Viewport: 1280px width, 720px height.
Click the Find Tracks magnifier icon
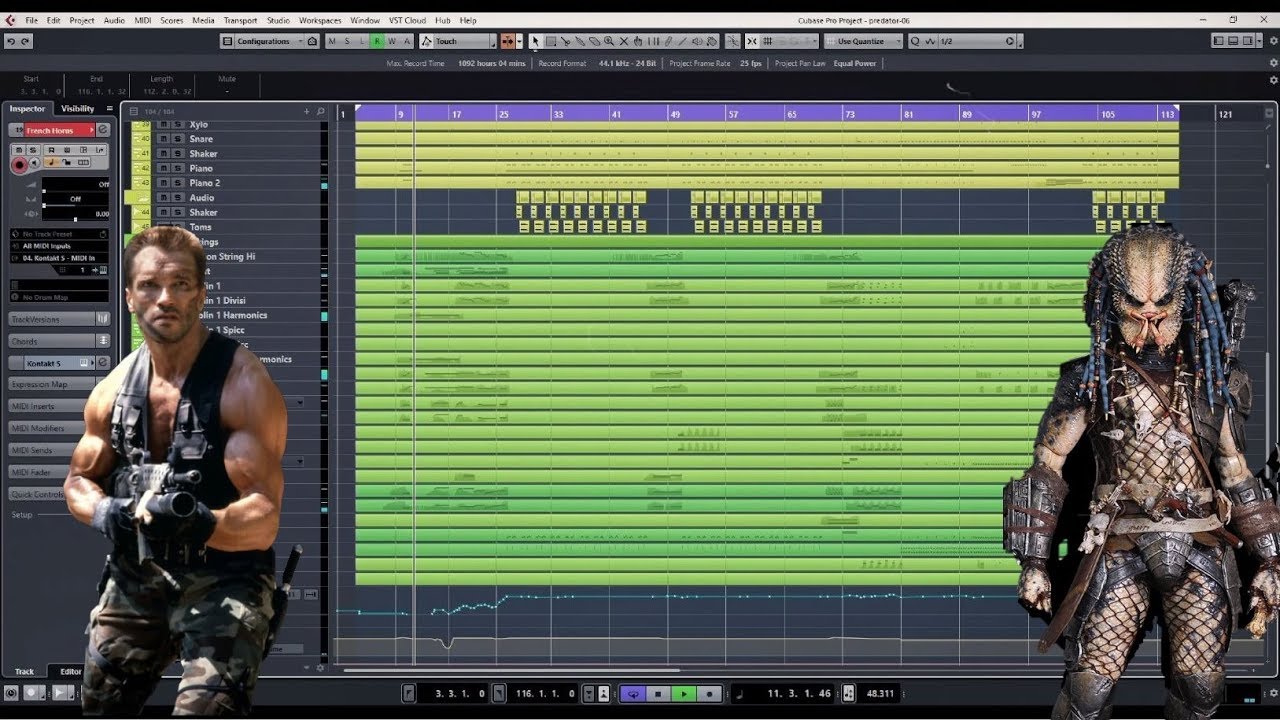click(320, 111)
